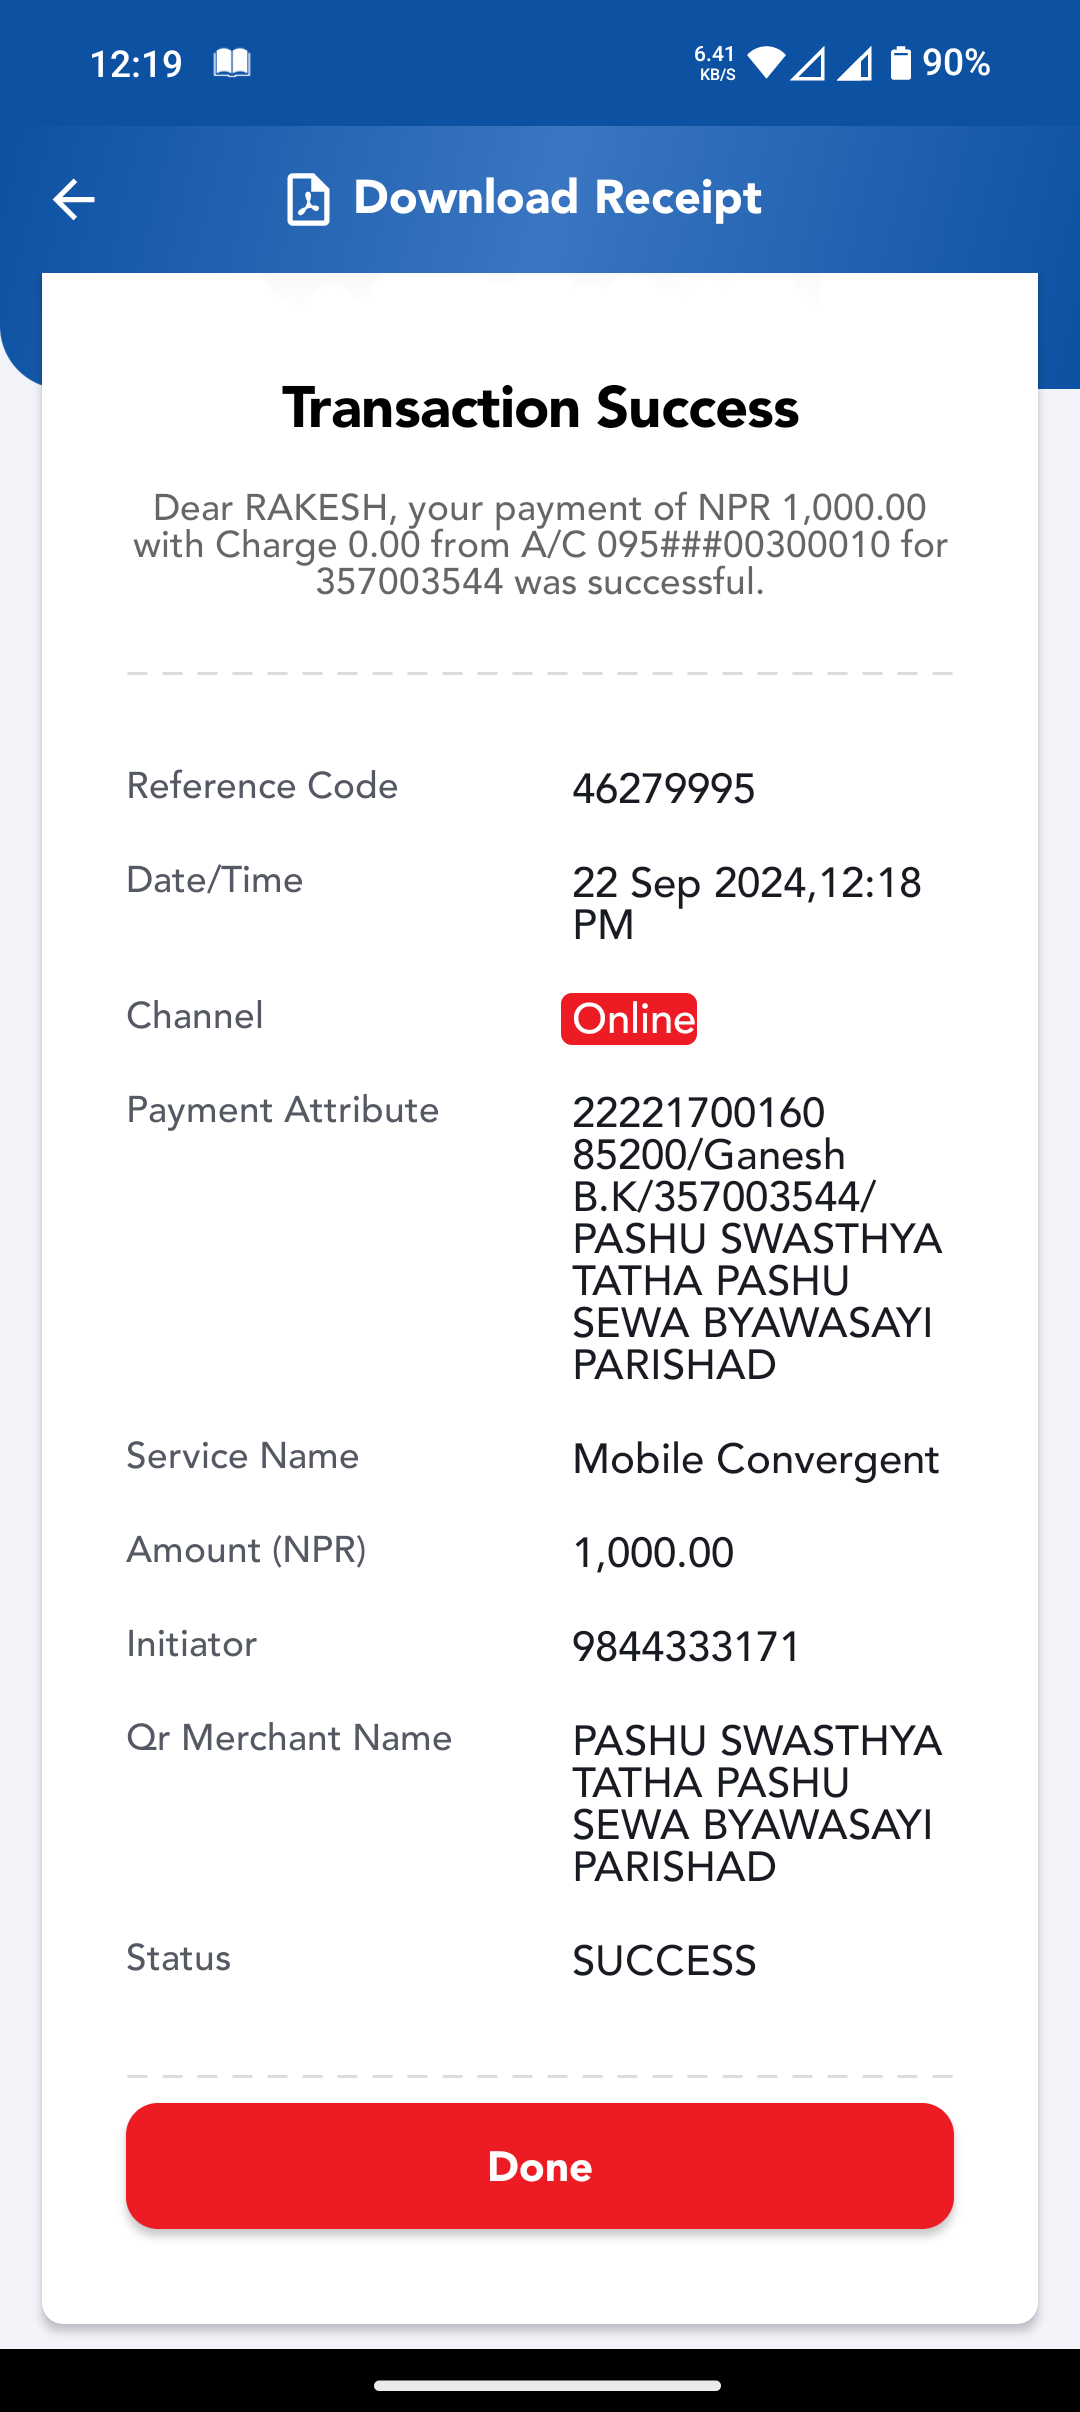1080x2412 pixels.
Task: Tap the SUCCESS status value
Action: [664, 1961]
